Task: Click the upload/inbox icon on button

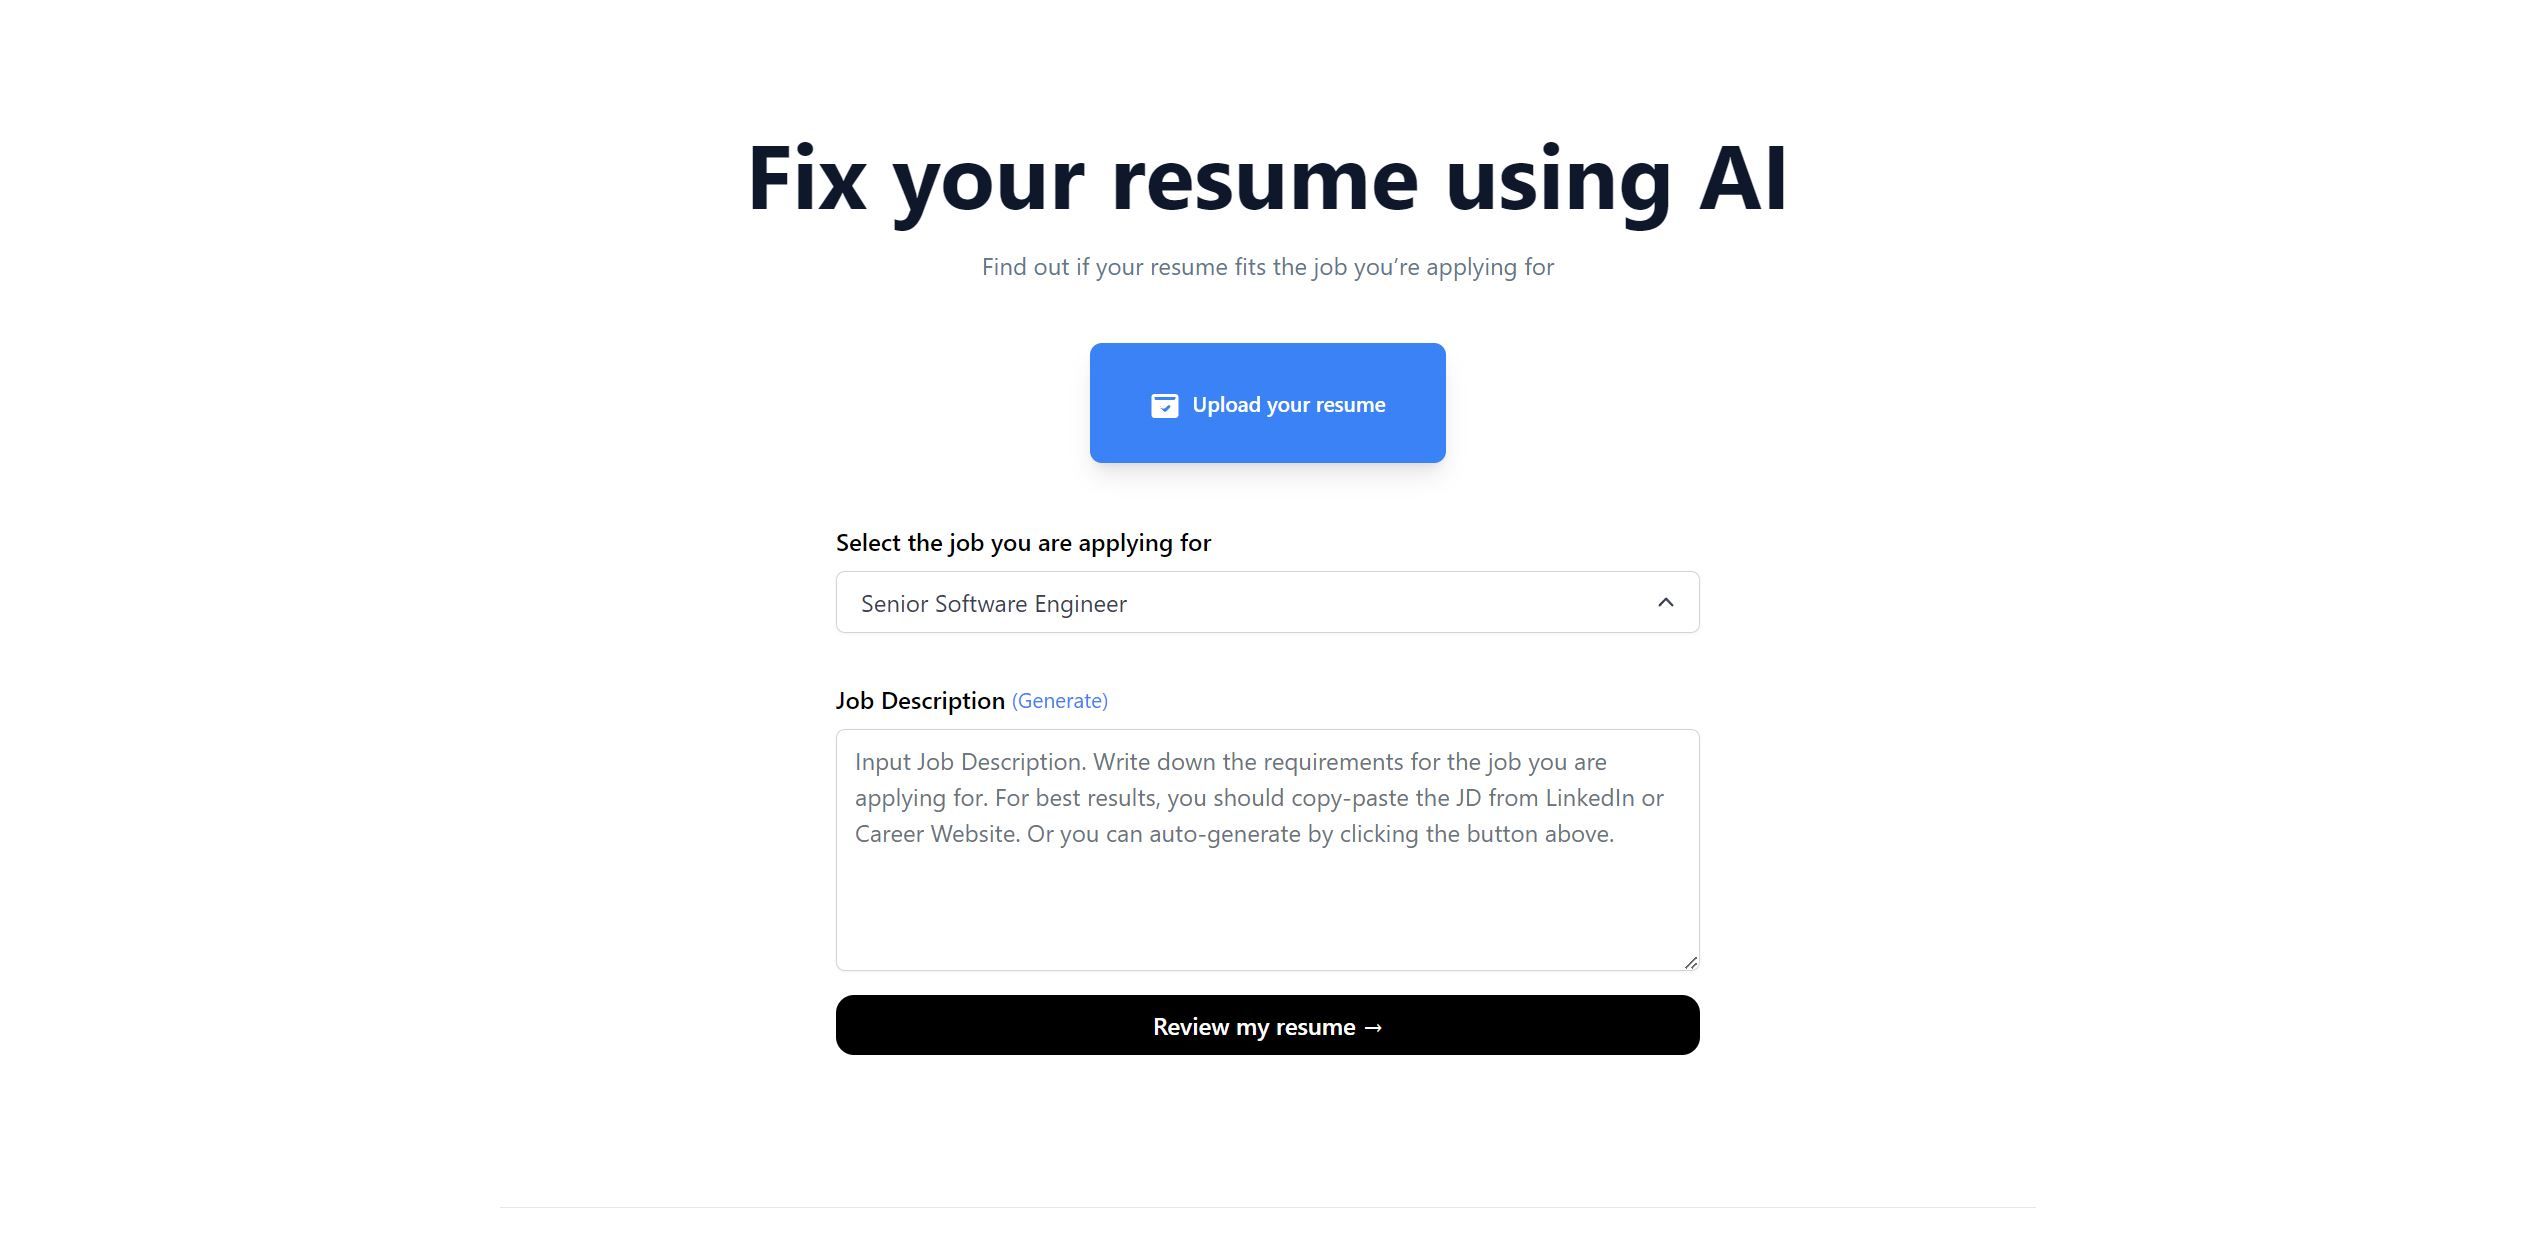Action: point(1162,402)
